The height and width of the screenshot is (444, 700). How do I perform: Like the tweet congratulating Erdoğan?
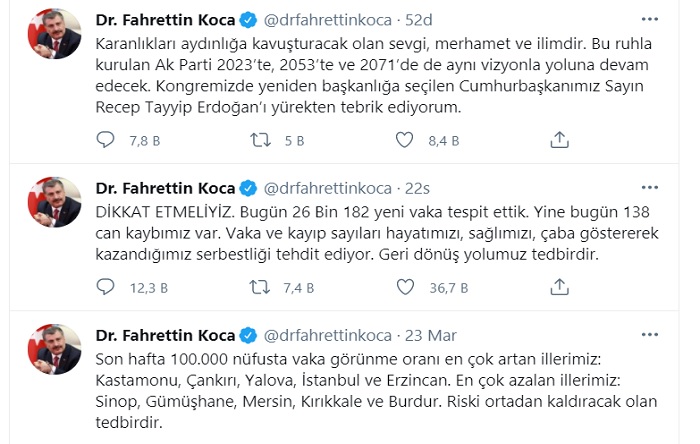(405, 141)
